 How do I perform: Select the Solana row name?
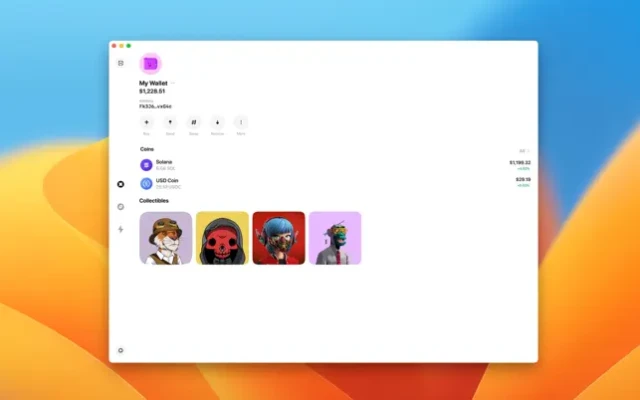tap(164, 162)
